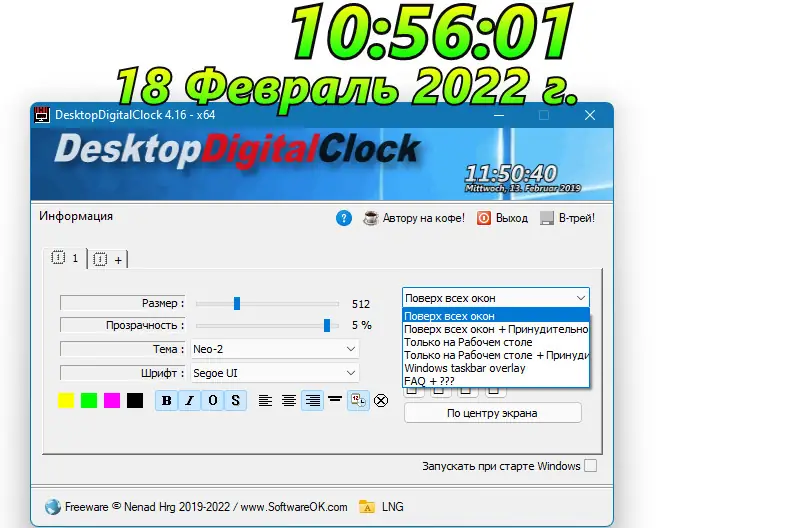791x528 pixels.
Task: Click the Прозрачность transparency slider handle
Action: pos(327,326)
